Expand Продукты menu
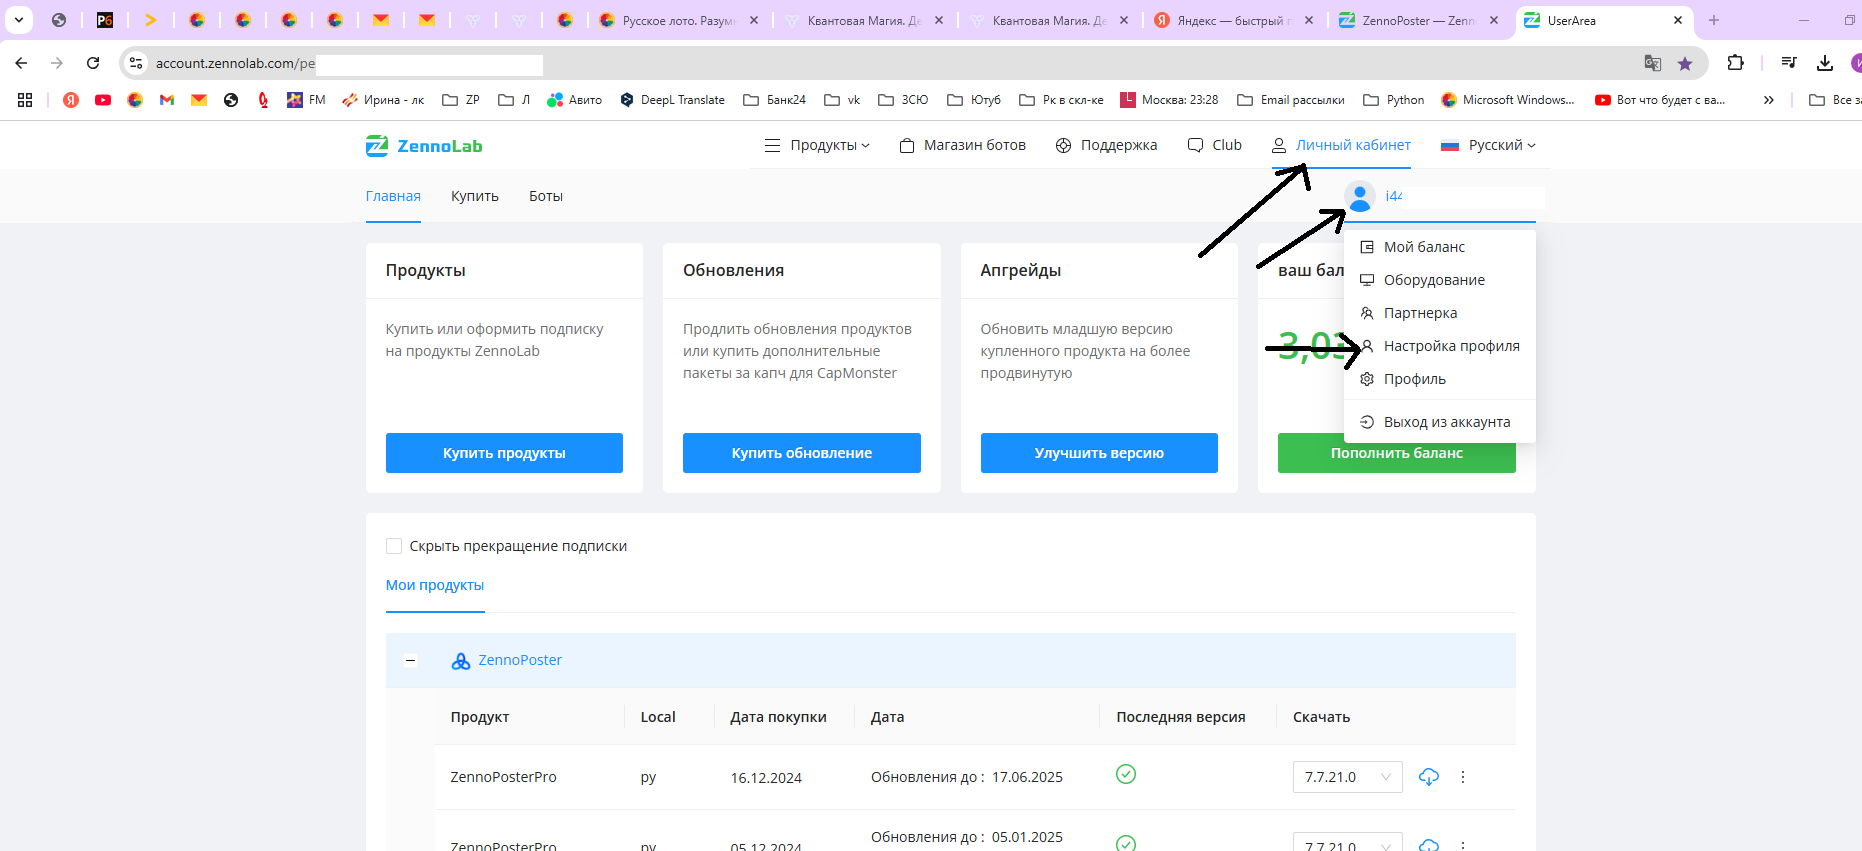 tap(817, 145)
